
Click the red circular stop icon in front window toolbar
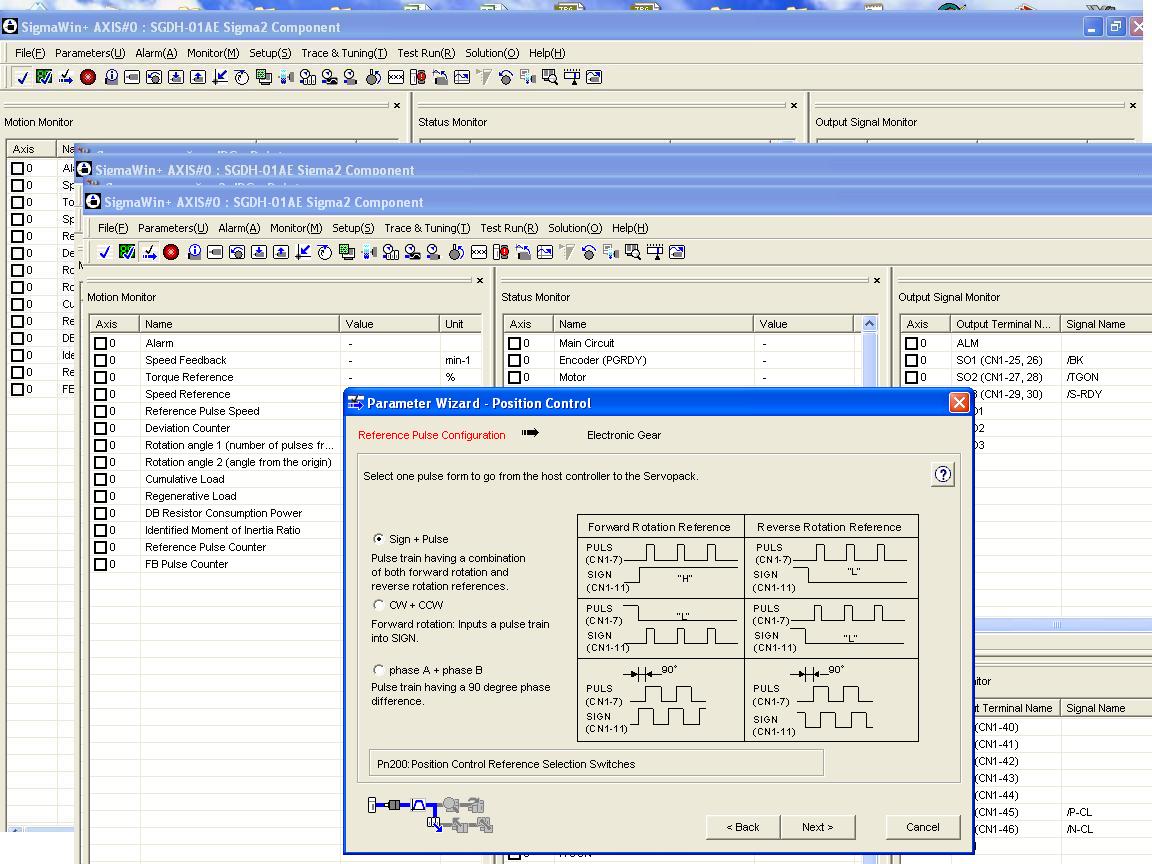pyautogui.click(x=171, y=252)
